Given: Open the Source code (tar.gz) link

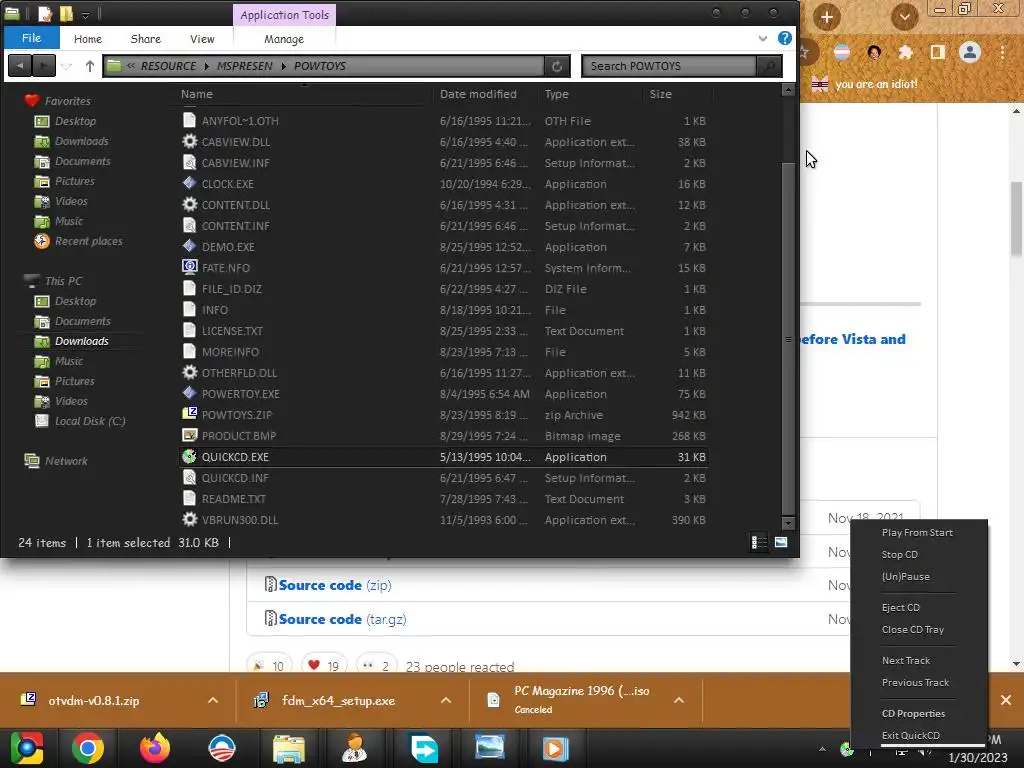Looking at the screenshot, I should pos(342,619).
